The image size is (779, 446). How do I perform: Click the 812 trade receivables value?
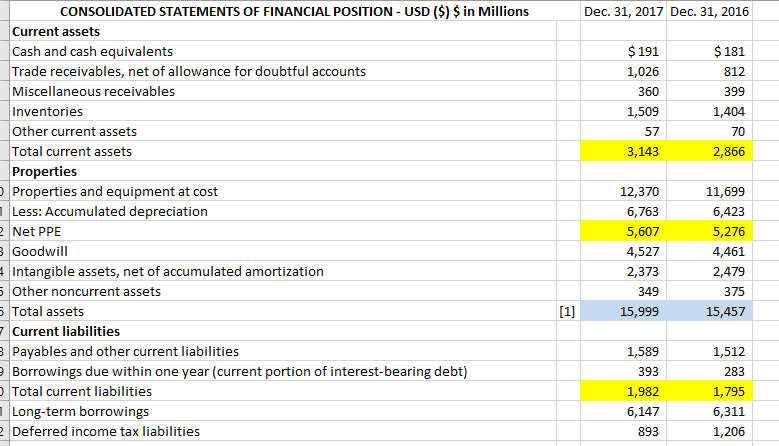tap(734, 71)
